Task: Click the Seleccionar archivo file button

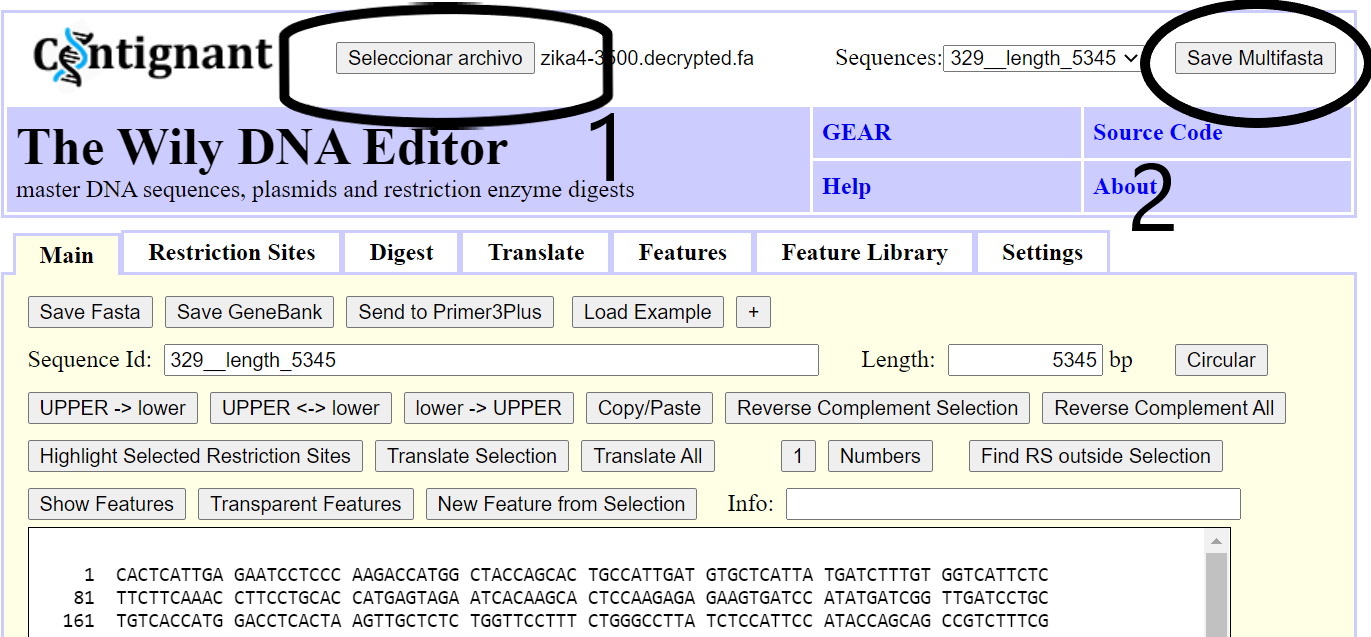Action: point(435,58)
